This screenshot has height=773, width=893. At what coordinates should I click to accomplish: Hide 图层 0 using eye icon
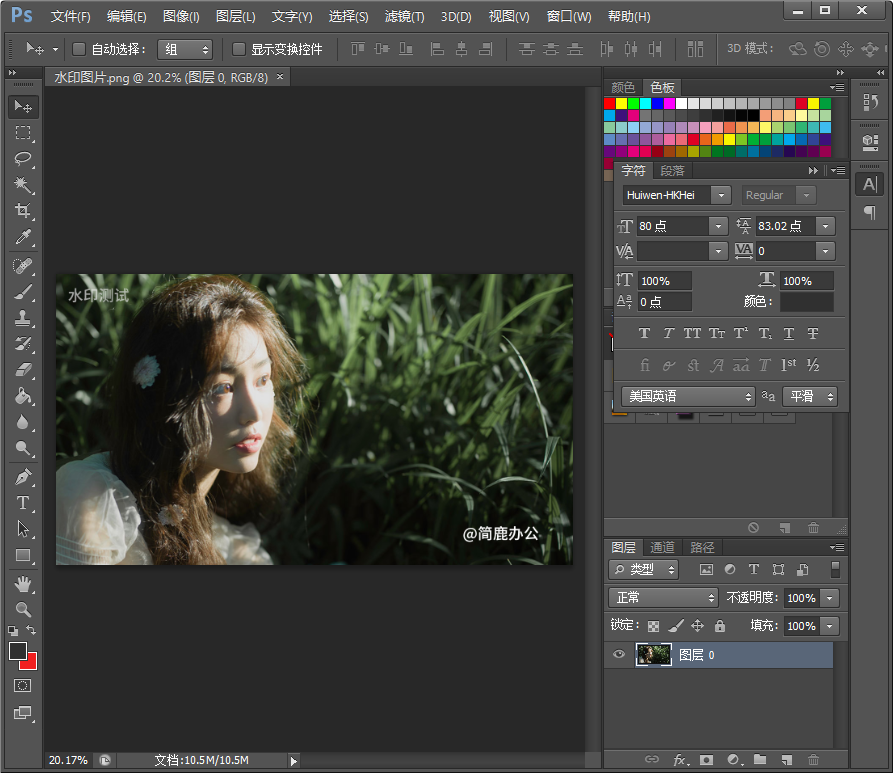[619, 655]
